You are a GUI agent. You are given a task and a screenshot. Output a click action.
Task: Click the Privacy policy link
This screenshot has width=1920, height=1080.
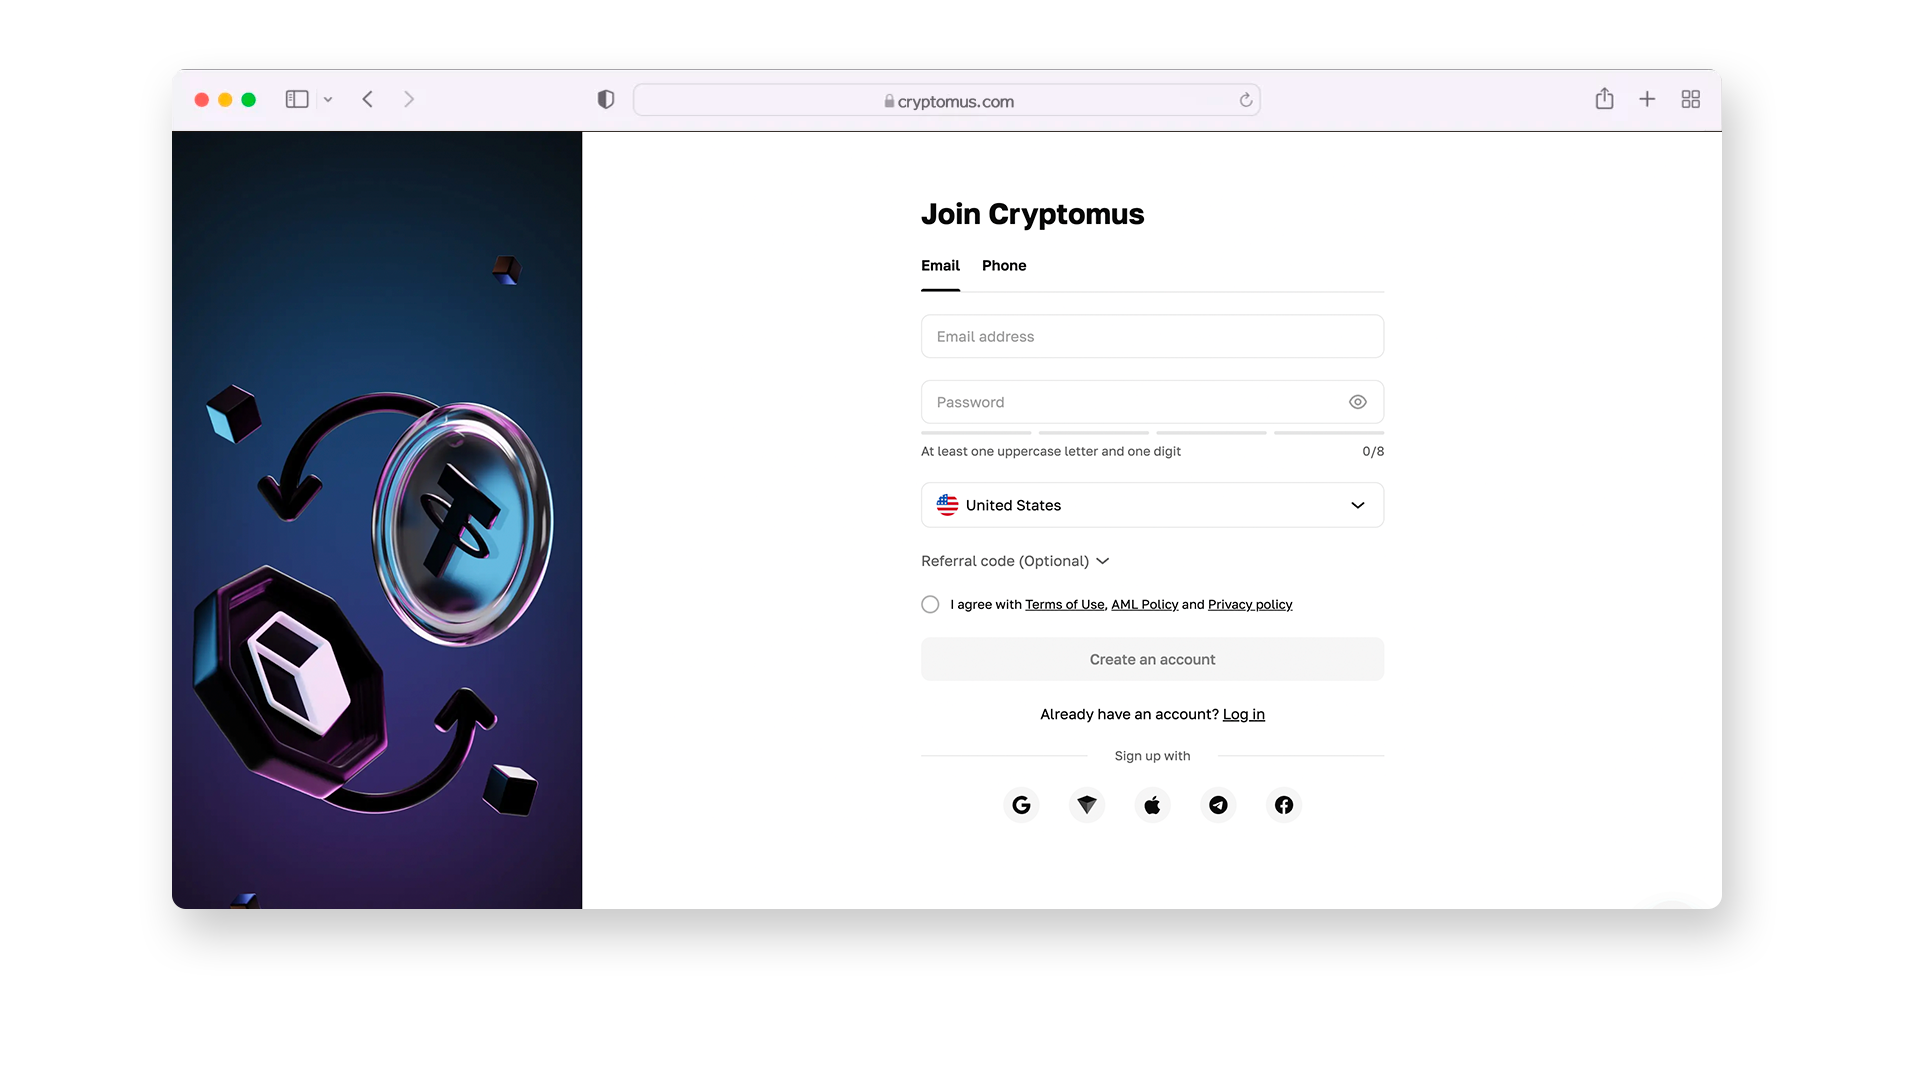1249,604
